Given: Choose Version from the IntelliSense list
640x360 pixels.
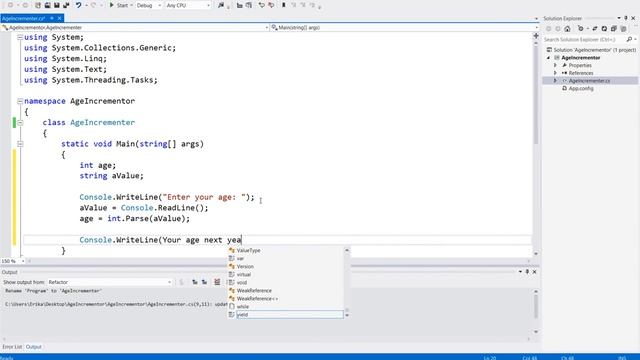Looking at the screenshot, I should (x=285, y=267).
